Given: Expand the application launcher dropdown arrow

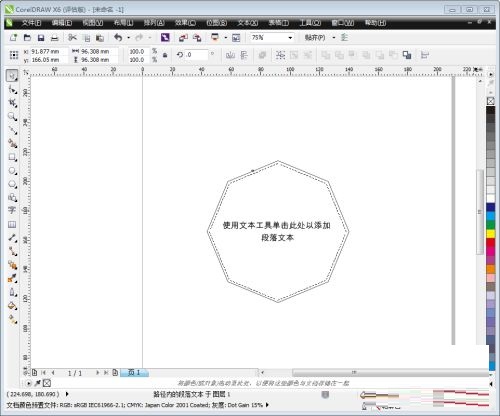Looking at the screenshot, I should (225, 38).
